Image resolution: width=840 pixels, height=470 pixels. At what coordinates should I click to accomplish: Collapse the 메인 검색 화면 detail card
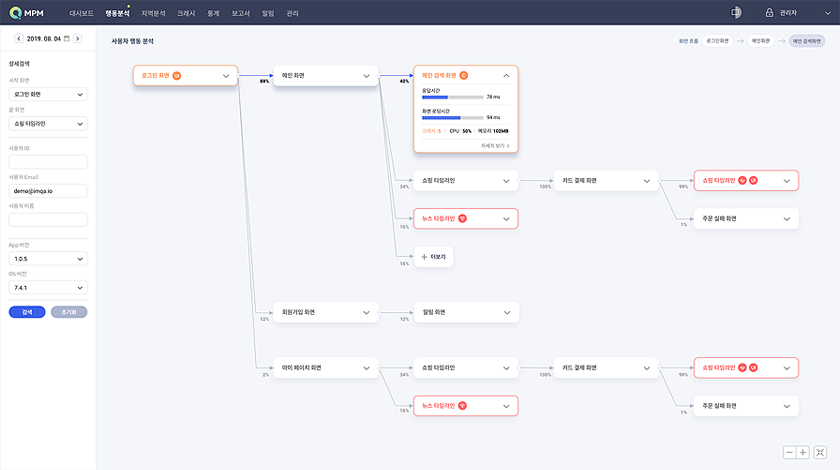coord(506,75)
